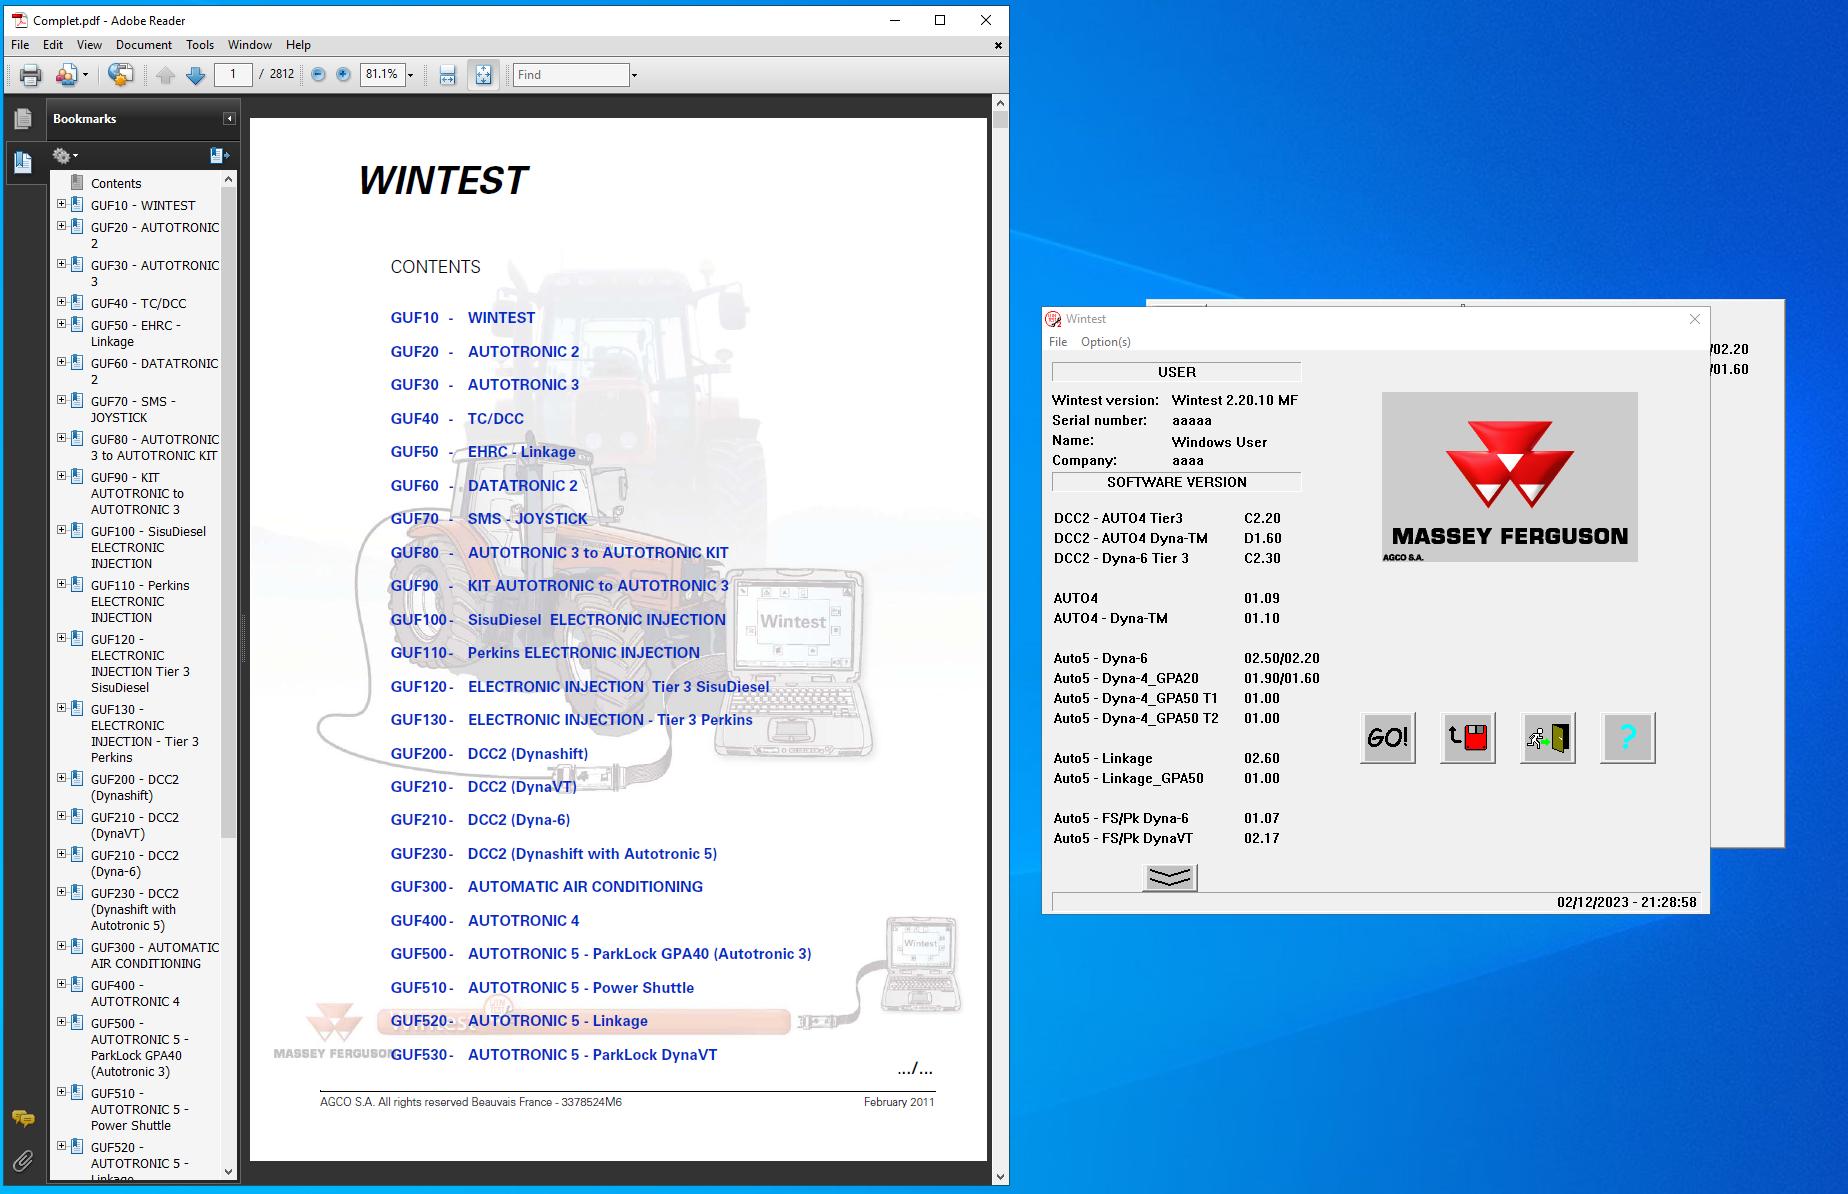Collapse the Bookmarks panel arrow

pyautogui.click(x=229, y=119)
